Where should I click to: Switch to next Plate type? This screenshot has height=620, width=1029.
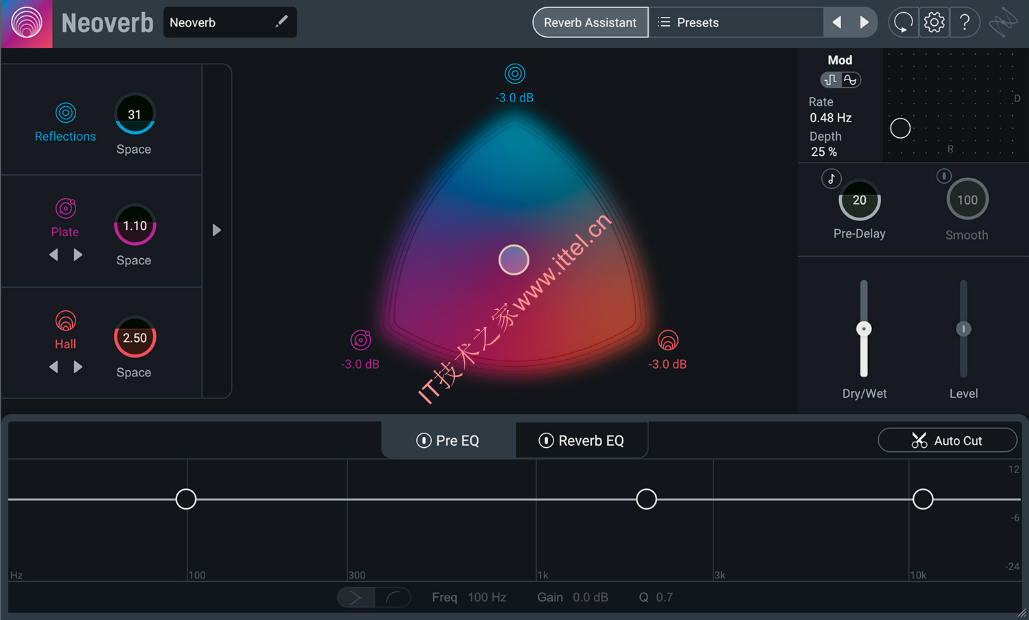tap(78, 255)
